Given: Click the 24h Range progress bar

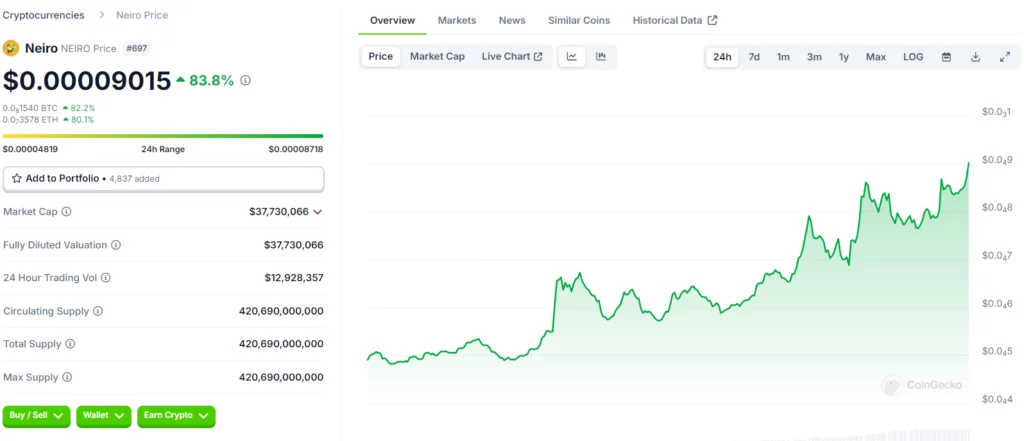Looking at the screenshot, I should click(163, 136).
